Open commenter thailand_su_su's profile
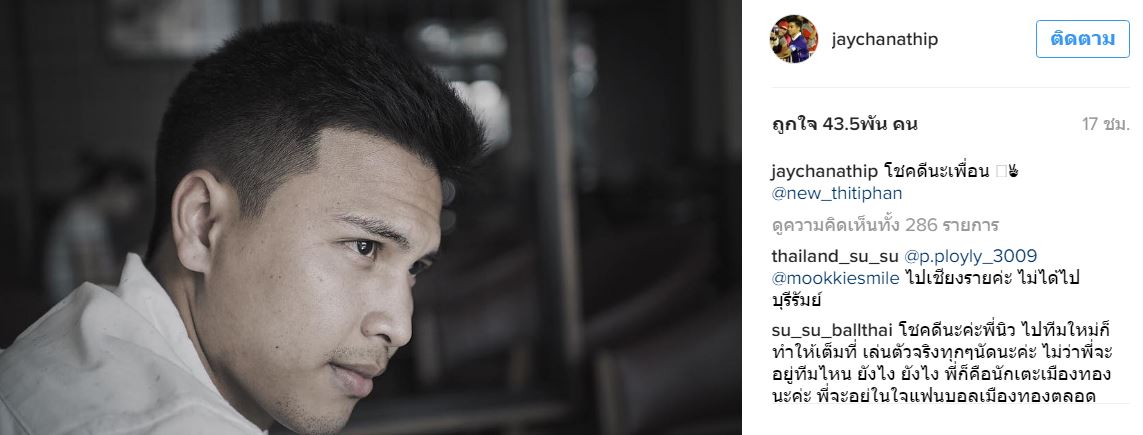This screenshot has height=435, width=1143. pos(835,257)
